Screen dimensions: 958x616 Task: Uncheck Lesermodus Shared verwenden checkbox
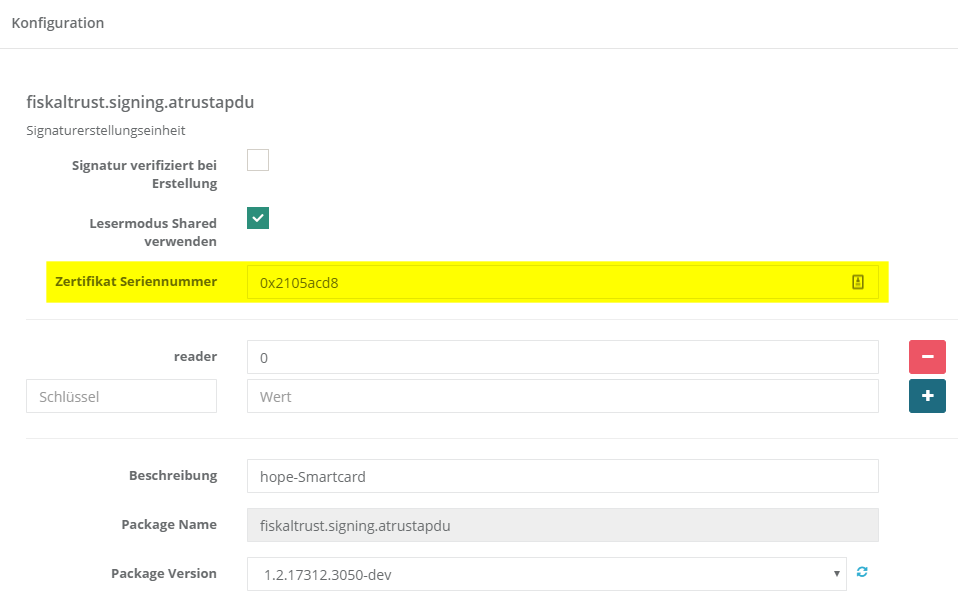(x=258, y=218)
